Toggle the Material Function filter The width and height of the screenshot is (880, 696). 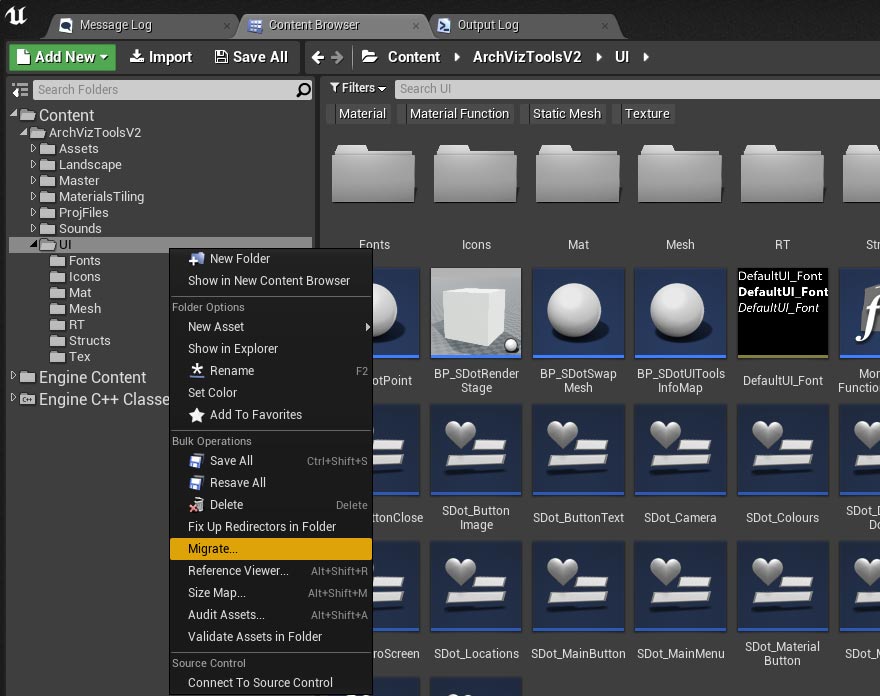pos(455,114)
